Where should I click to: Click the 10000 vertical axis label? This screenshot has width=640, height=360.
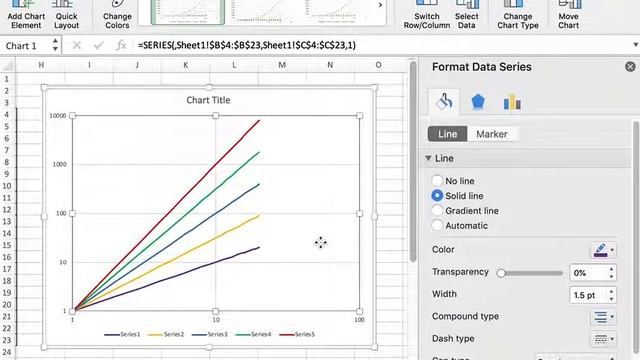(58, 116)
